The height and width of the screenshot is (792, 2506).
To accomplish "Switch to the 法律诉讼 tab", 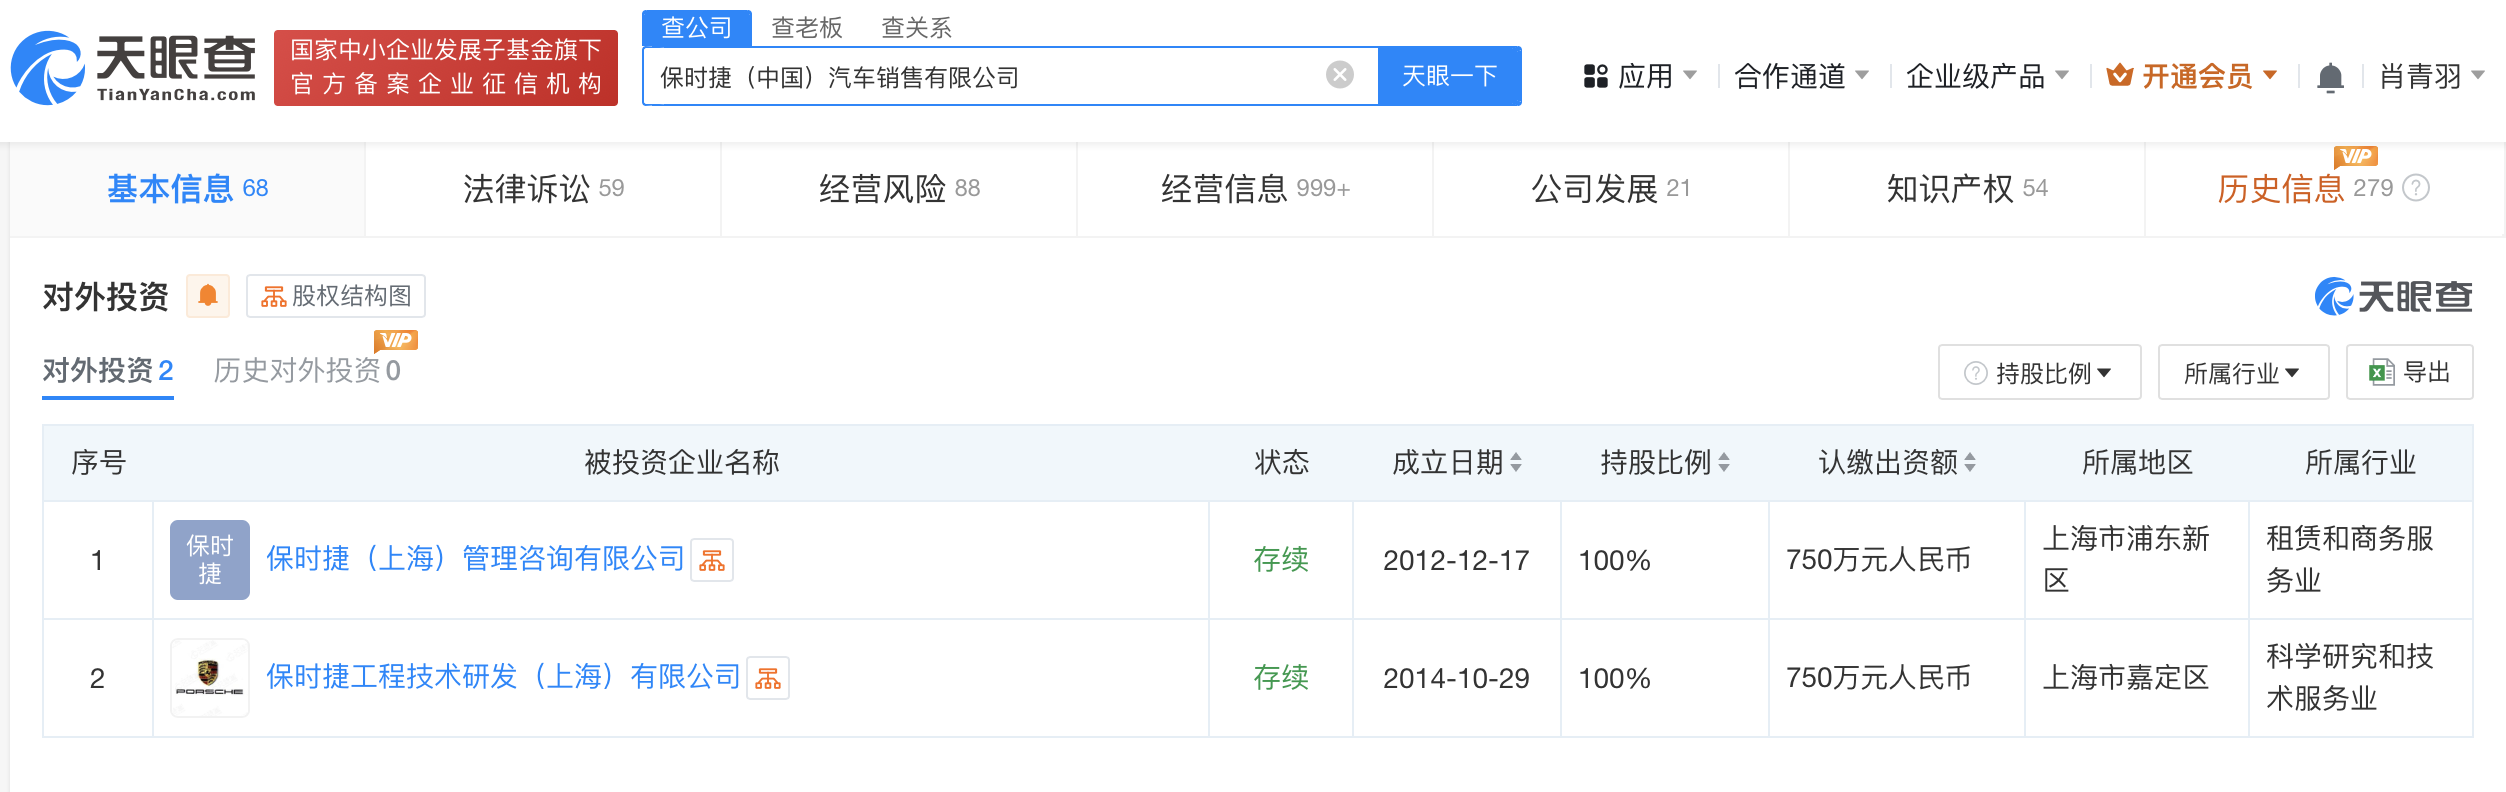I will [543, 188].
